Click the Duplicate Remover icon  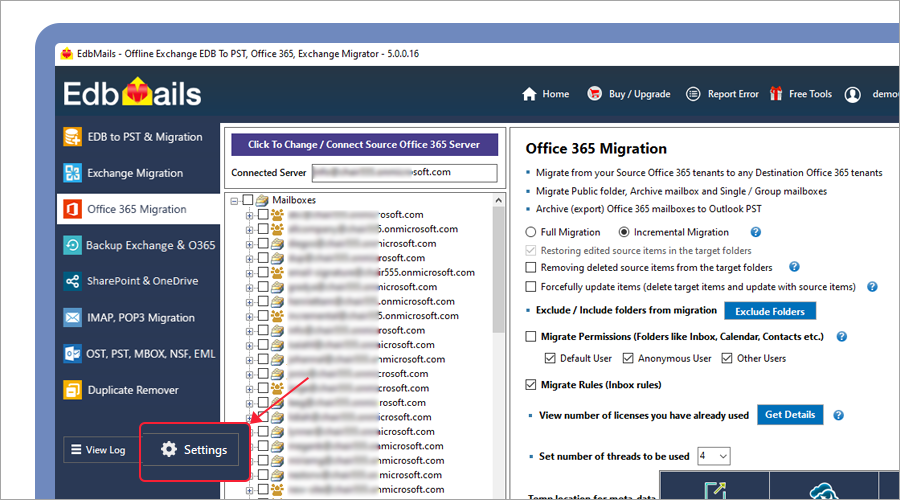72,390
